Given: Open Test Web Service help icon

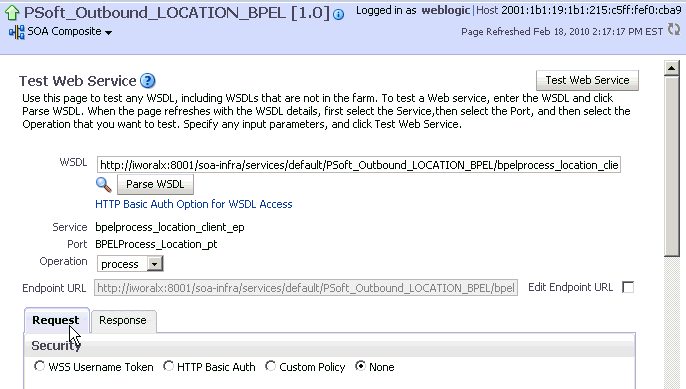Looking at the screenshot, I should [x=148, y=81].
